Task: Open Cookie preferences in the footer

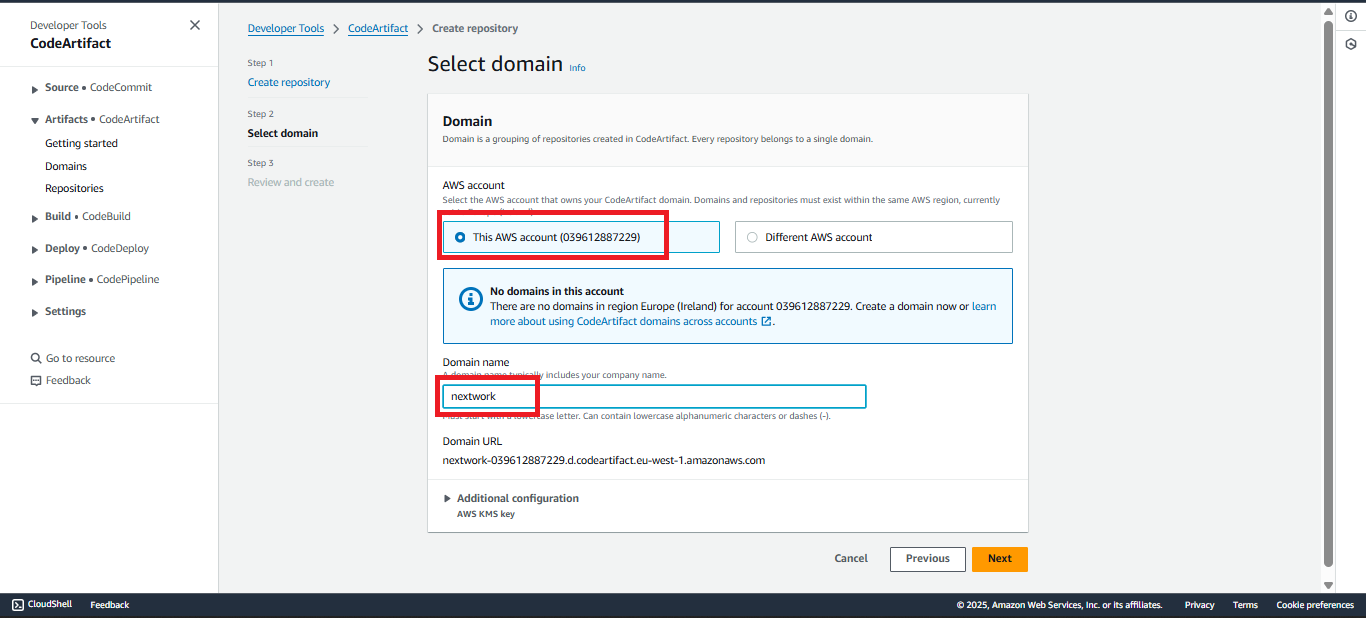Action: [x=1315, y=605]
